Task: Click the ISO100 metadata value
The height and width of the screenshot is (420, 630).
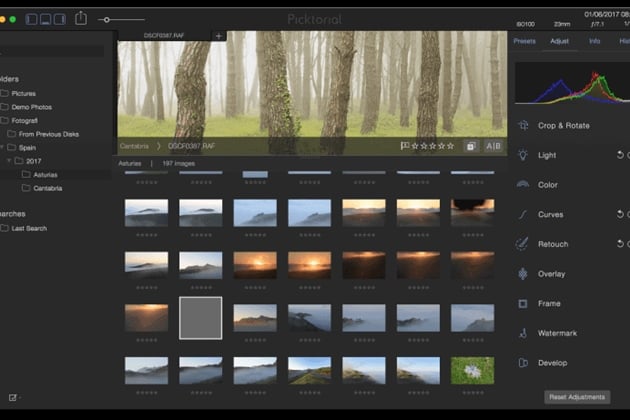Action: (x=526, y=24)
